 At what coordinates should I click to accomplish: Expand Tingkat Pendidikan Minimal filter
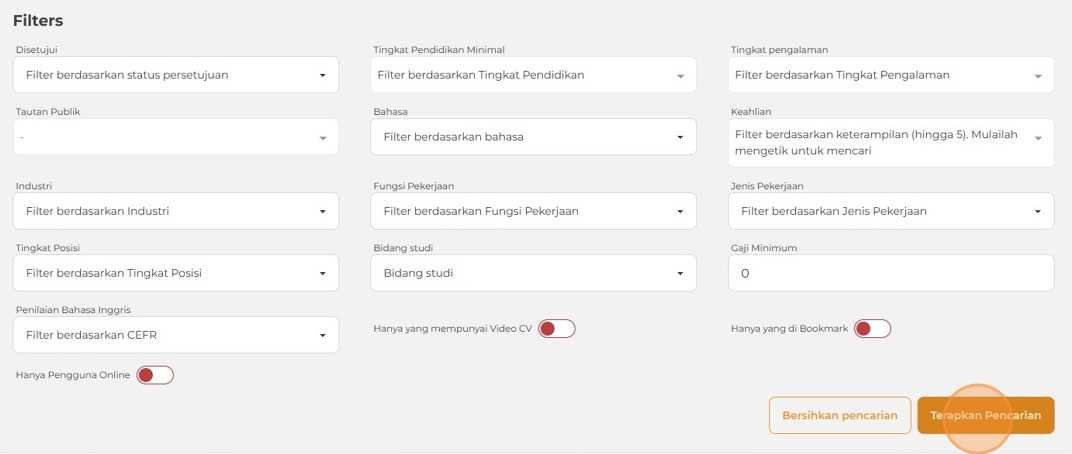(x=532, y=75)
